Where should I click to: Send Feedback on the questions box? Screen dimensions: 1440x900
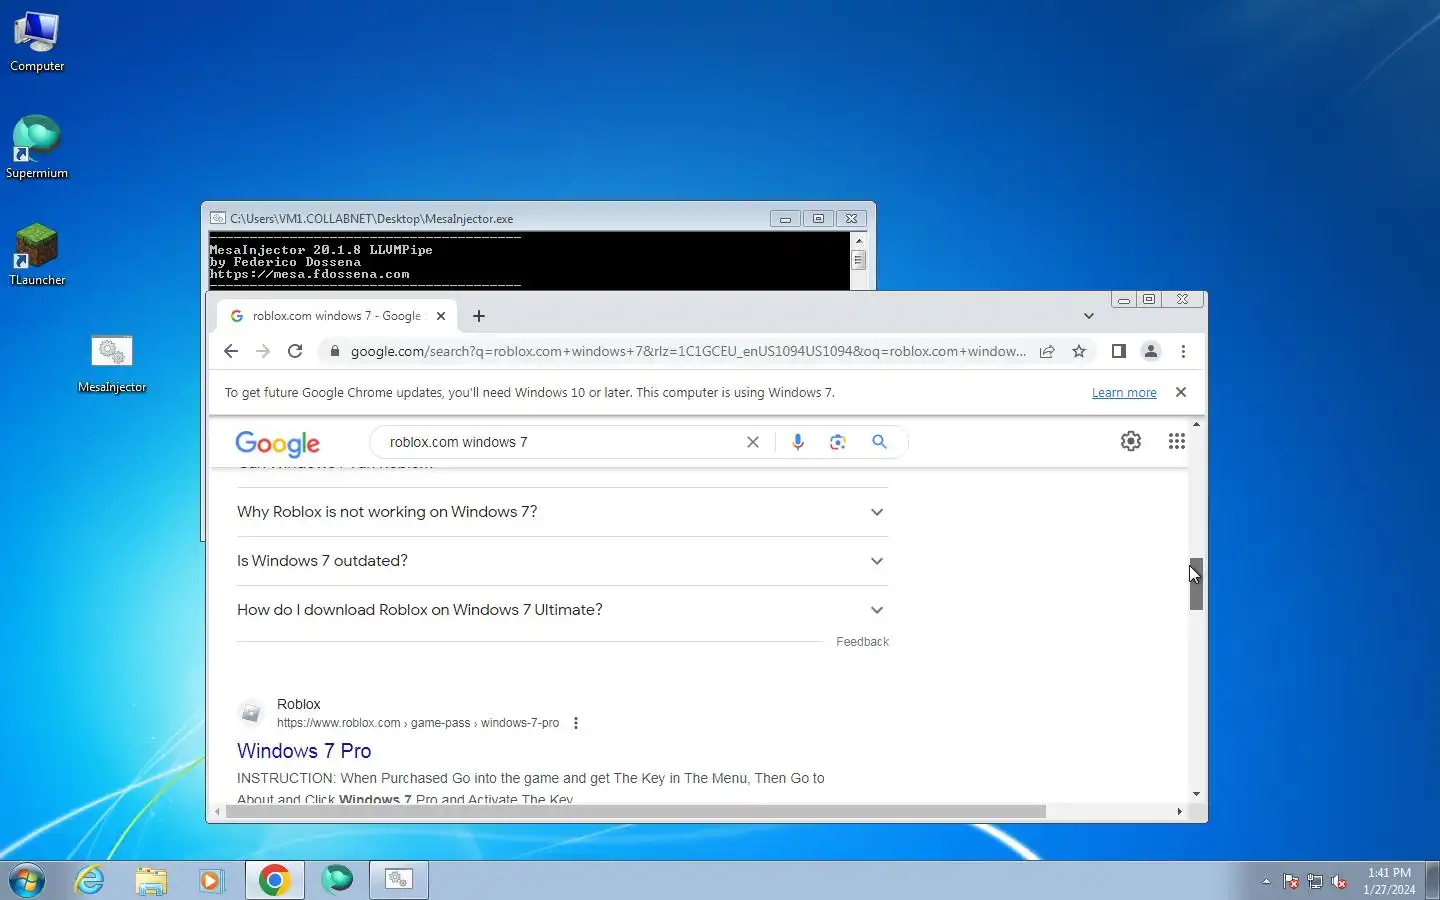point(862,642)
